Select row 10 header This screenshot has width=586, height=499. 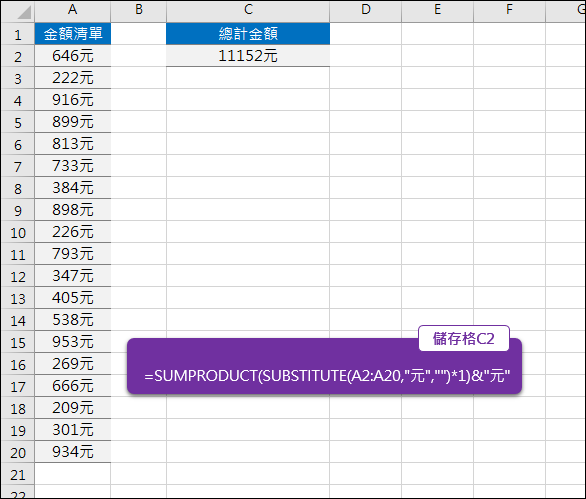pos(18,232)
